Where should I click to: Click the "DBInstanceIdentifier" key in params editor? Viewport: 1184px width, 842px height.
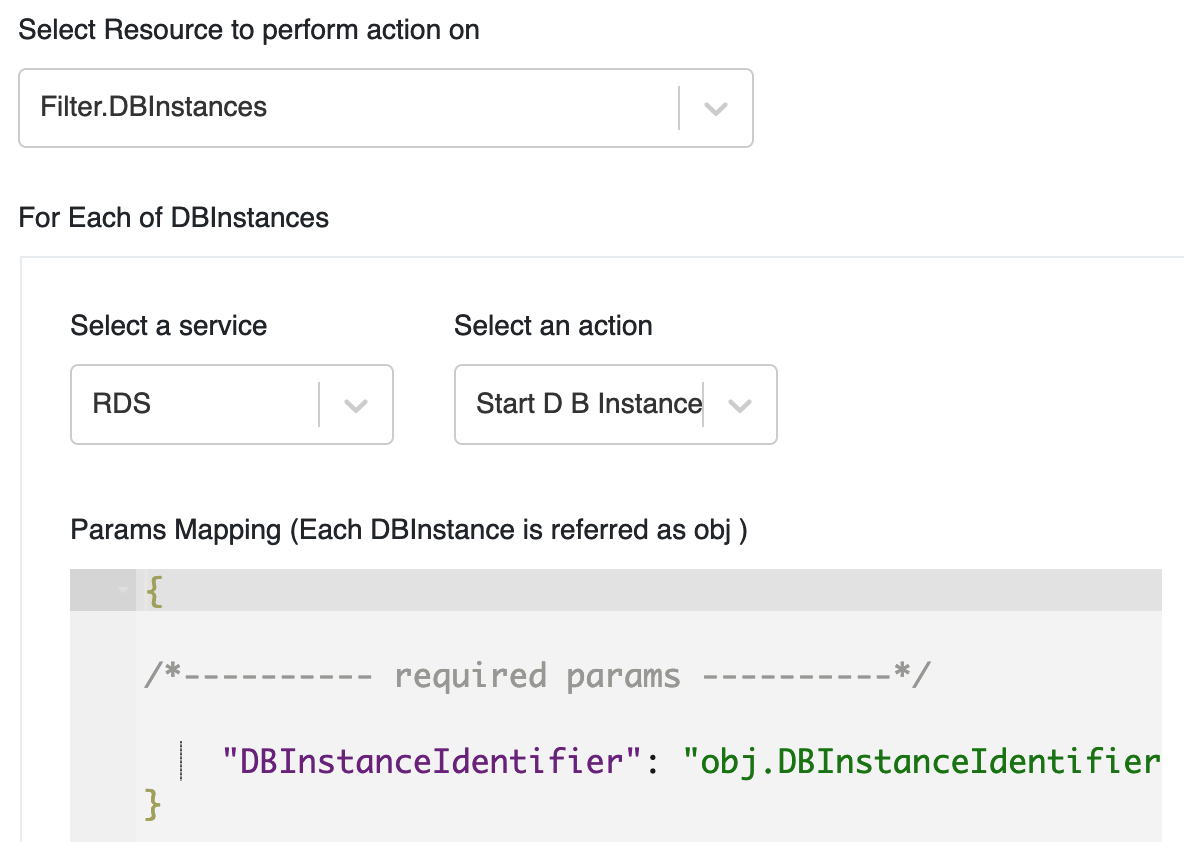point(431,761)
